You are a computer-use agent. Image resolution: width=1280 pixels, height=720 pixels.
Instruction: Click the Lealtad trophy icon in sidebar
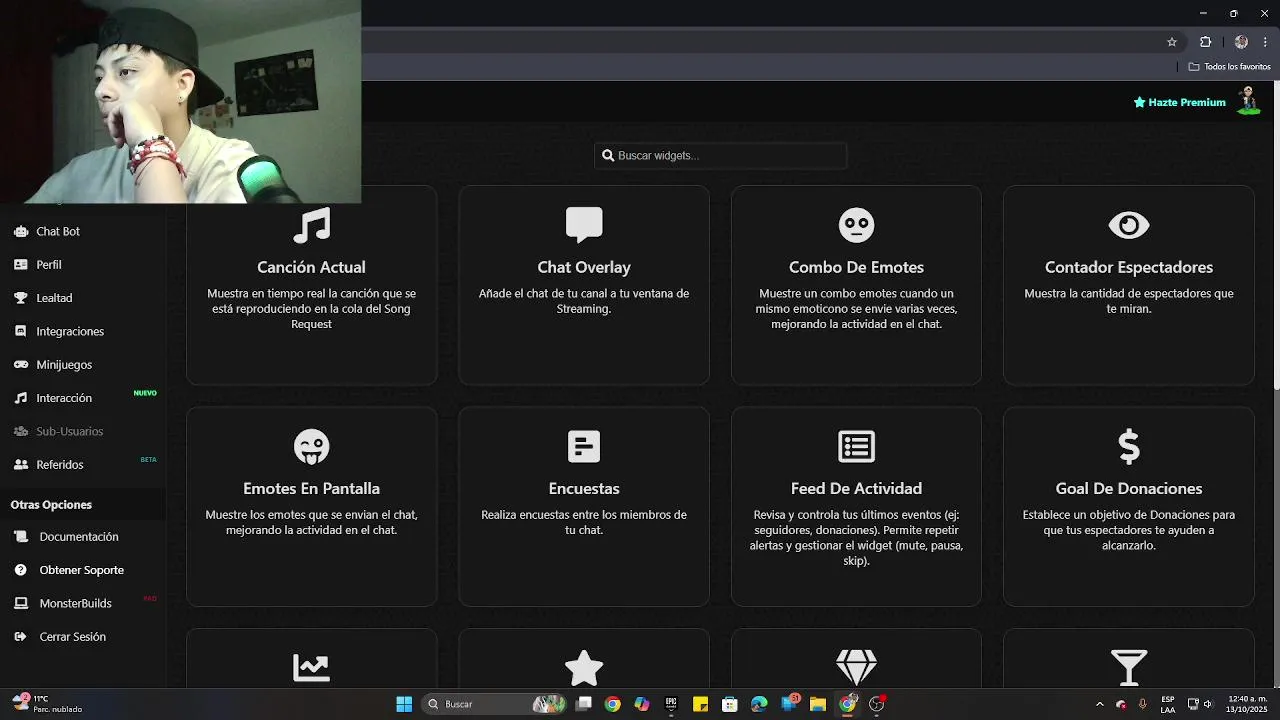tap(20, 298)
